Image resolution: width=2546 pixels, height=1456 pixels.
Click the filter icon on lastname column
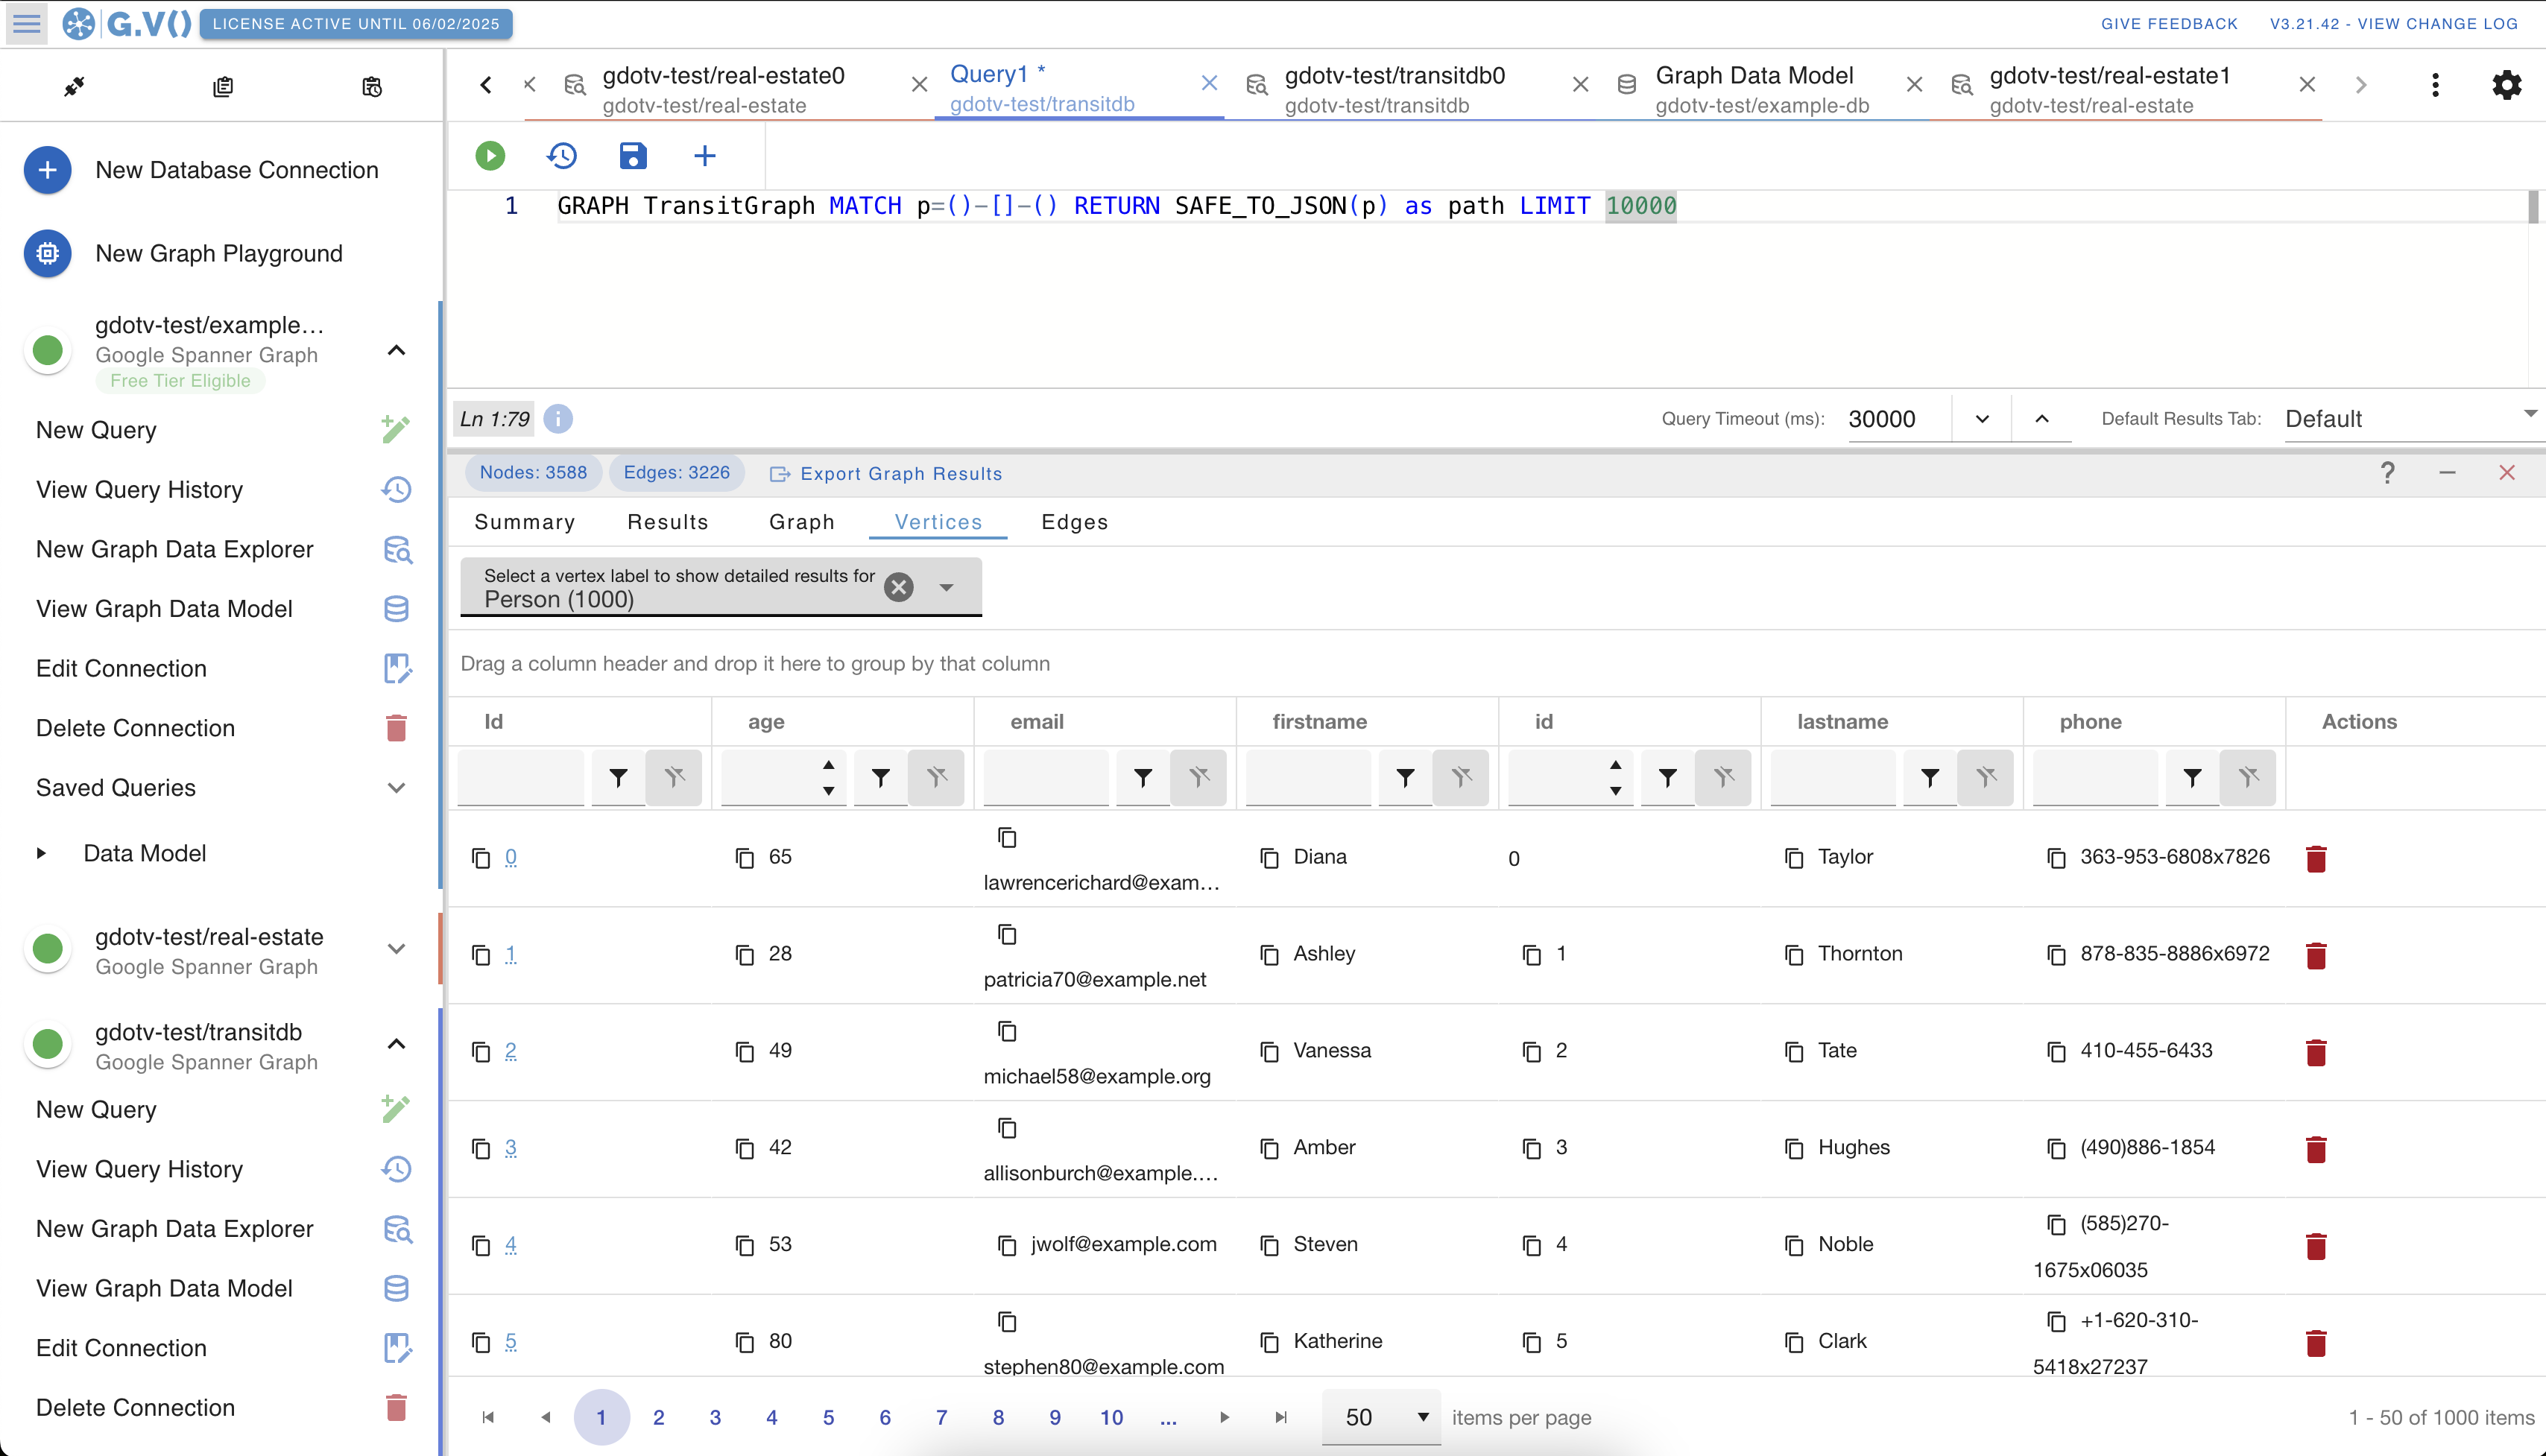point(1929,778)
